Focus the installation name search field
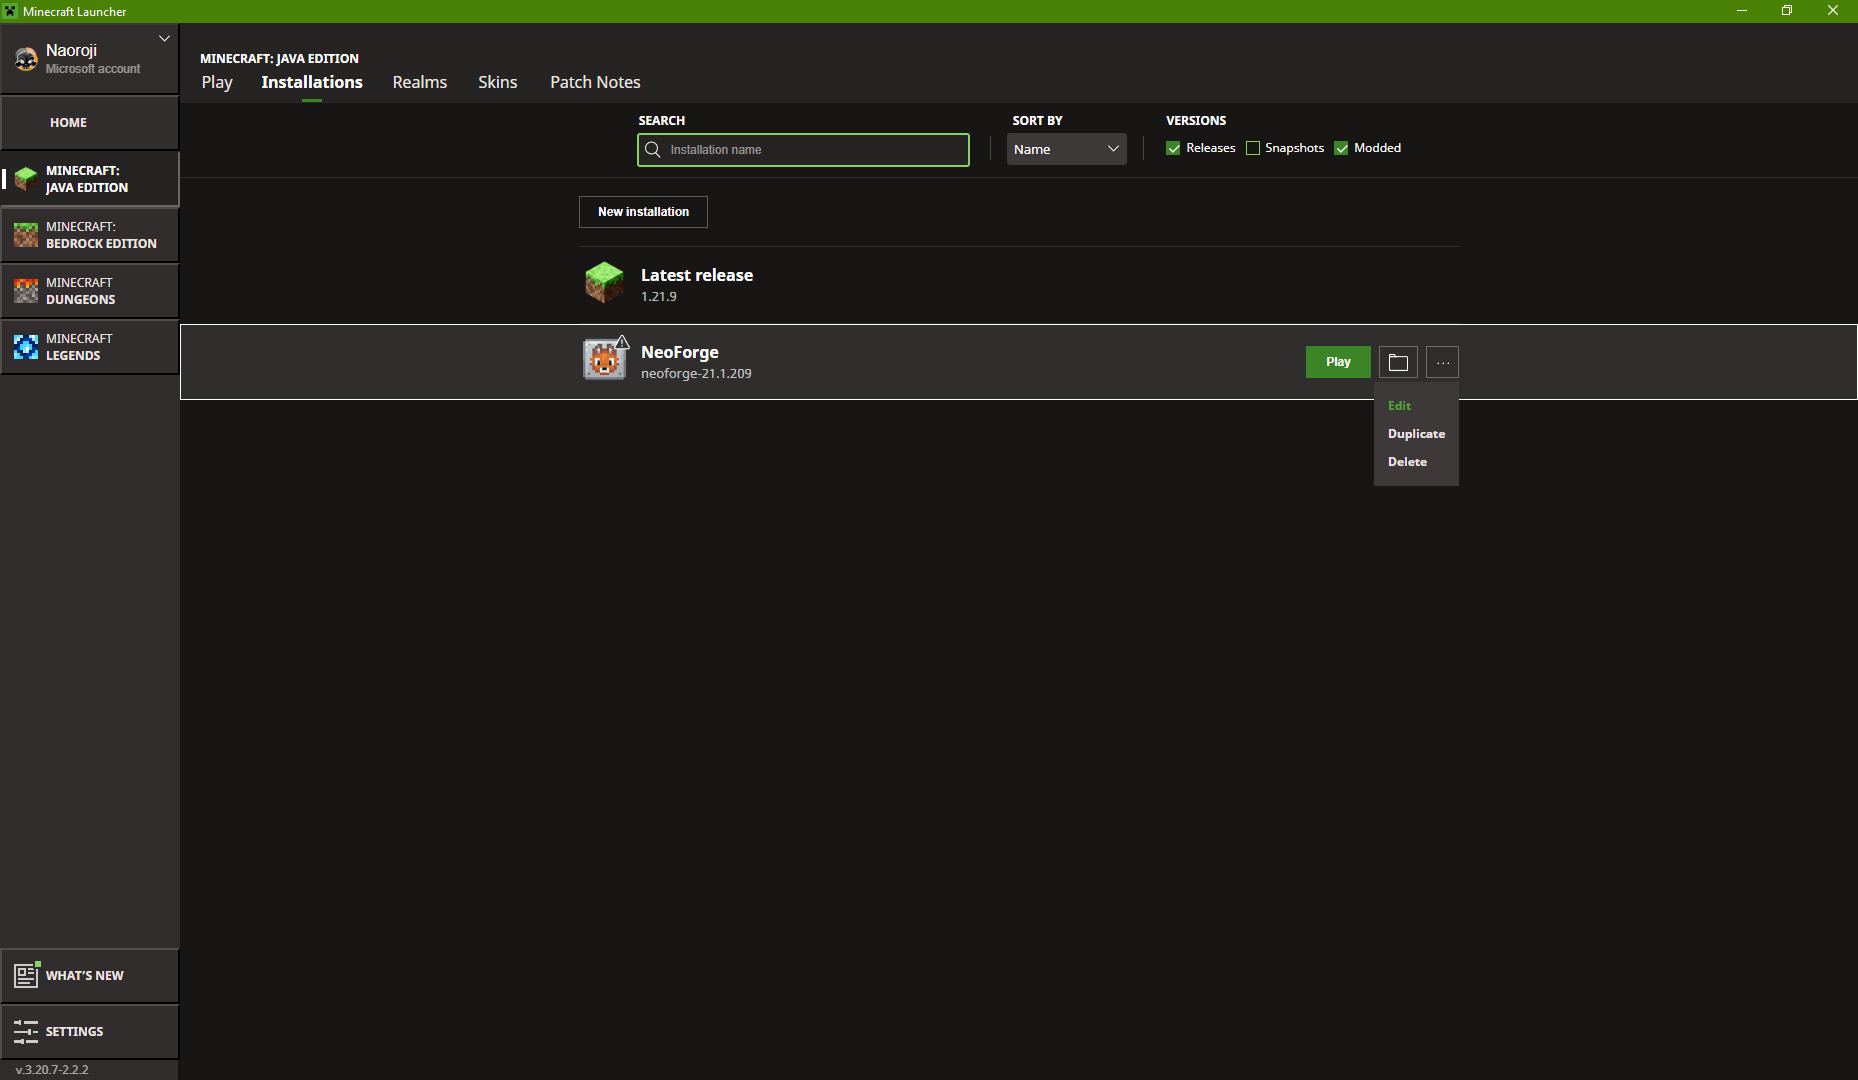This screenshot has height=1080, width=1858. tap(814, 150)
